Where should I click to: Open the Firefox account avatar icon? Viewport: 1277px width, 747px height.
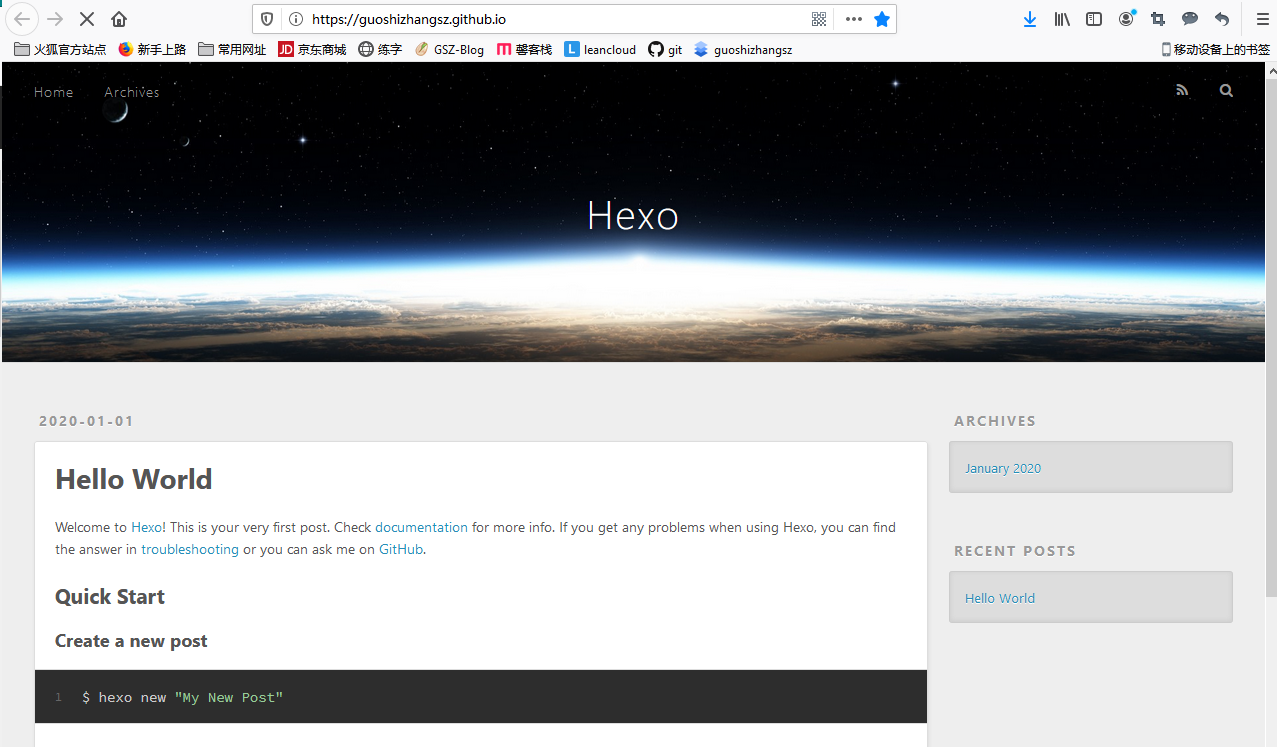click(1126, 19)
